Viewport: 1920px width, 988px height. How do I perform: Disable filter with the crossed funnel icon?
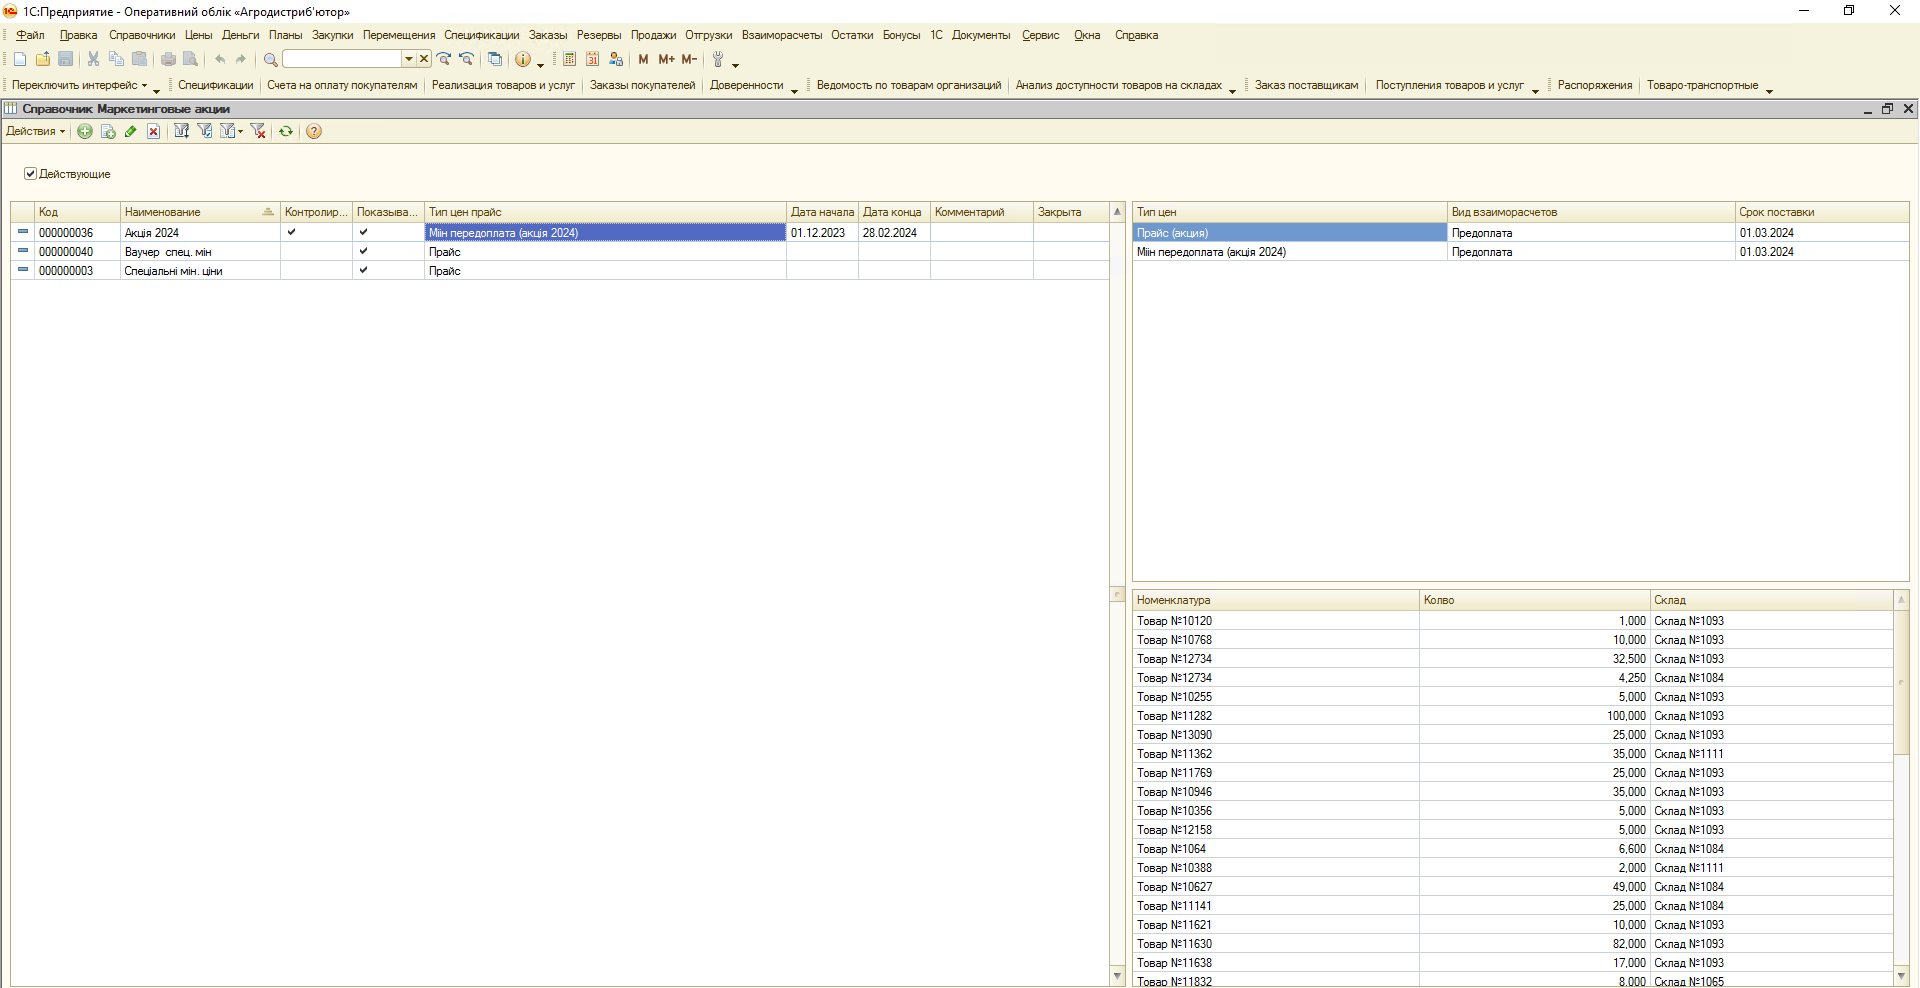[x=258, y=131]
